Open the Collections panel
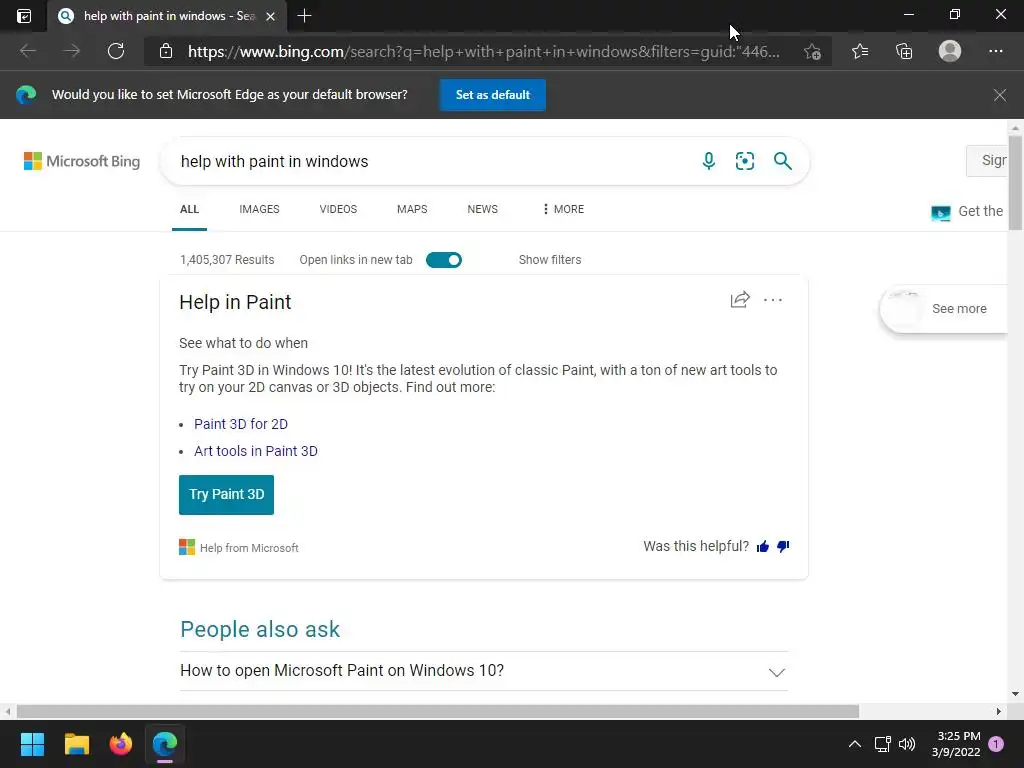The width and height of the screenshot is (1024, 768). tap(904, 51)
